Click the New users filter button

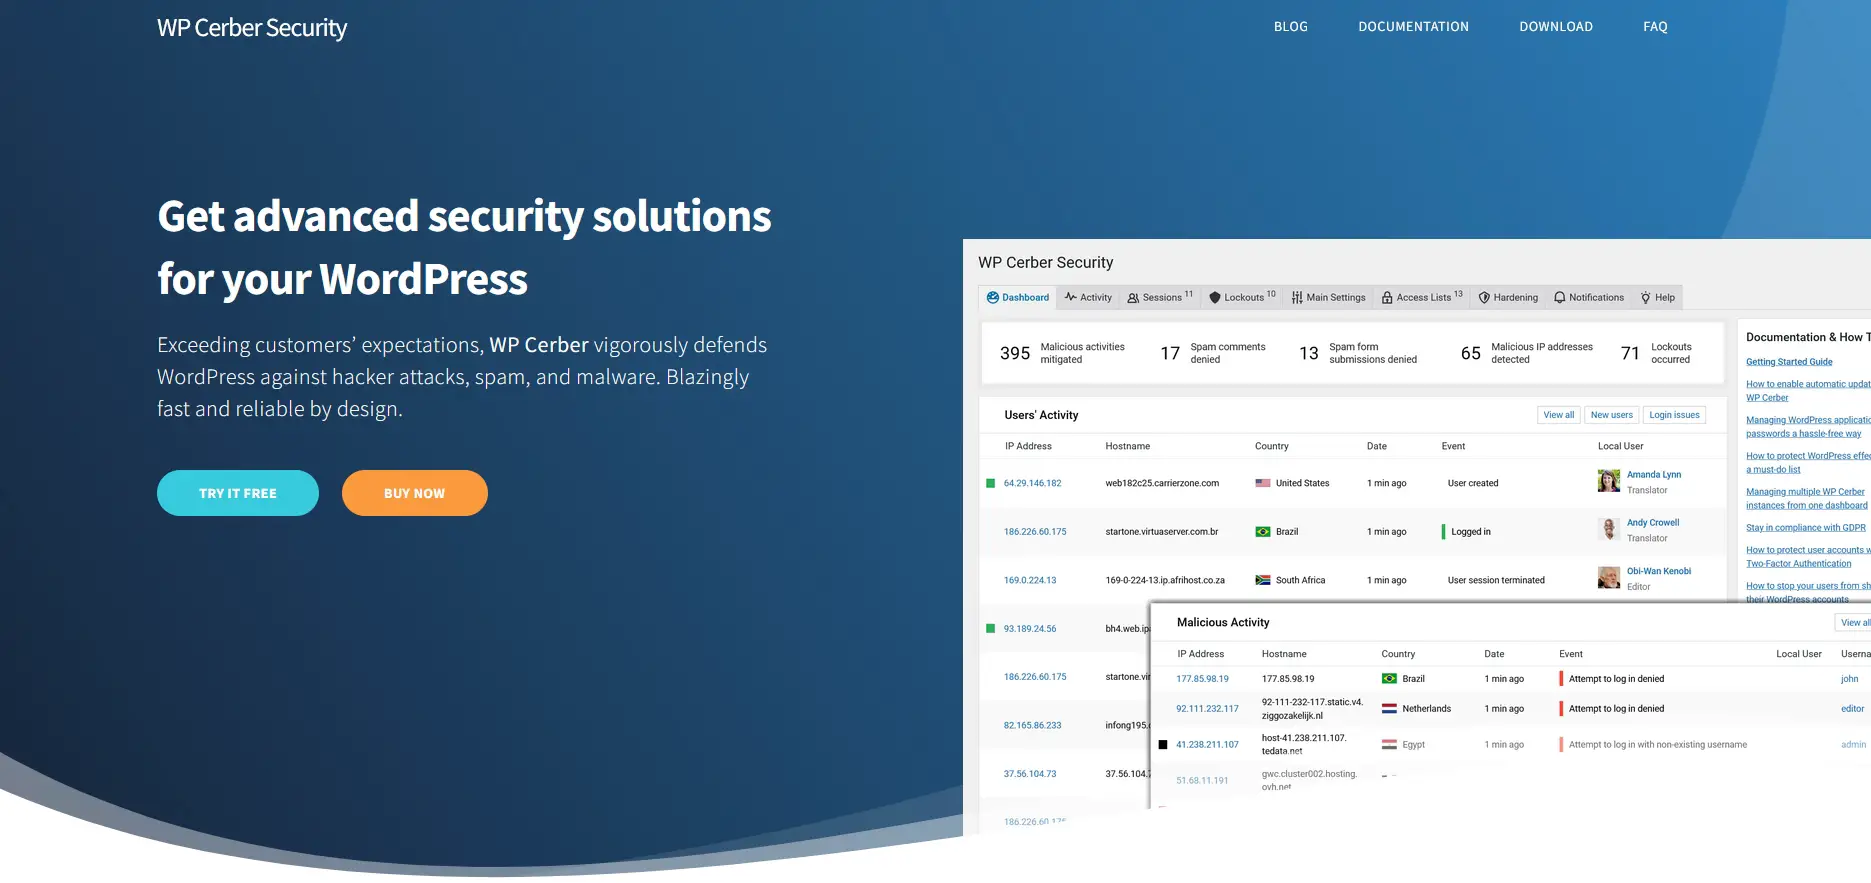[1611, 415]
